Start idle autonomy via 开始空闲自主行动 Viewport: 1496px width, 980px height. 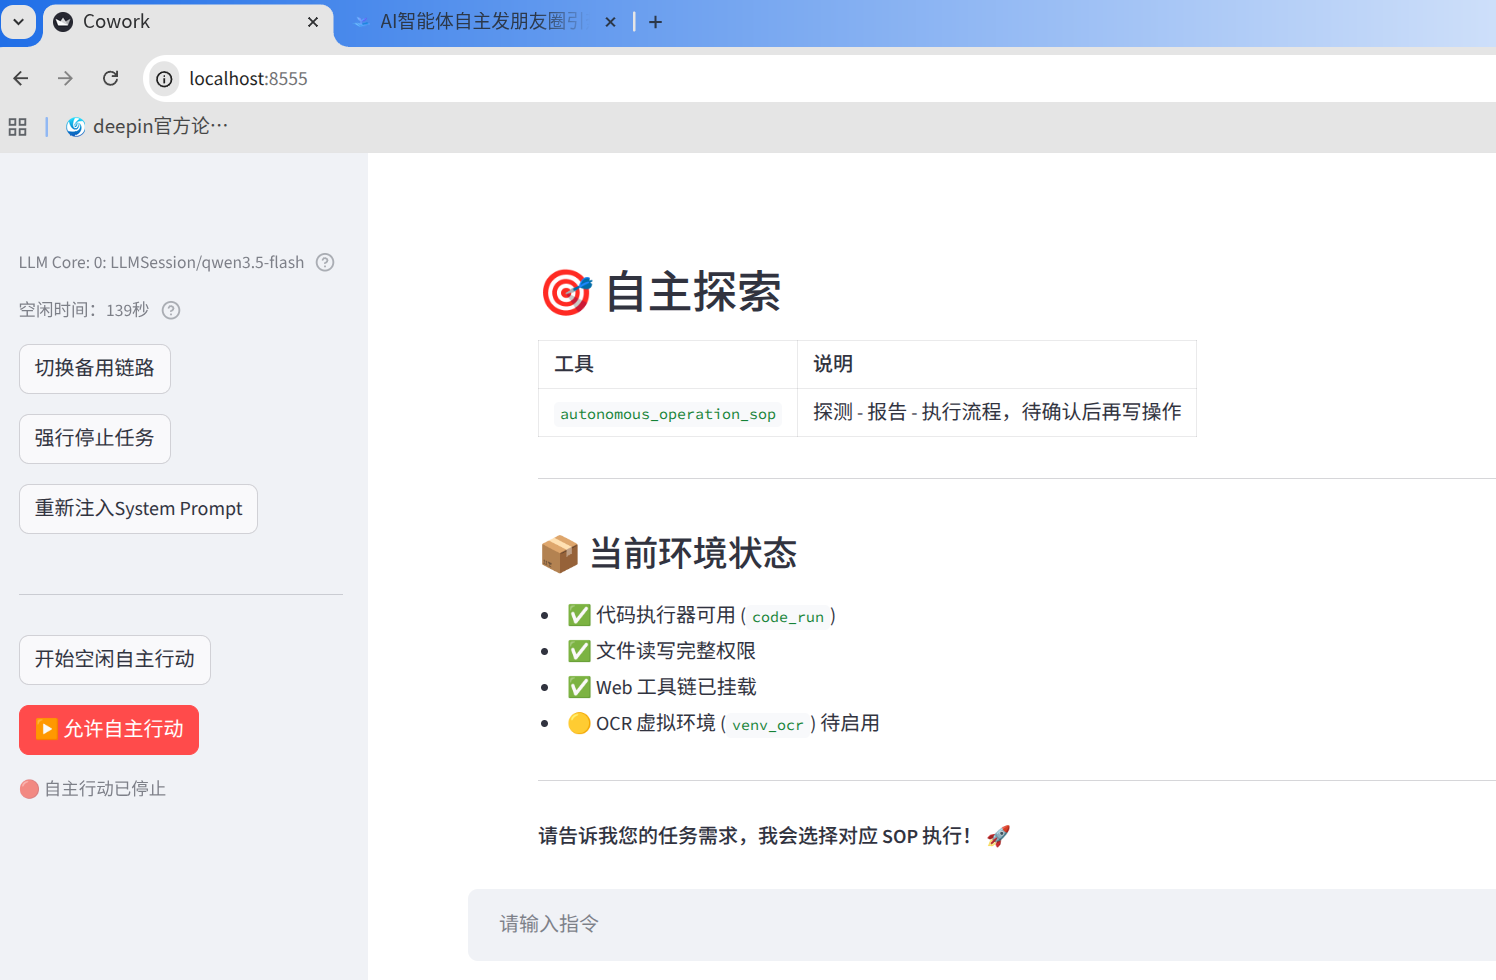tap(114, 660)
